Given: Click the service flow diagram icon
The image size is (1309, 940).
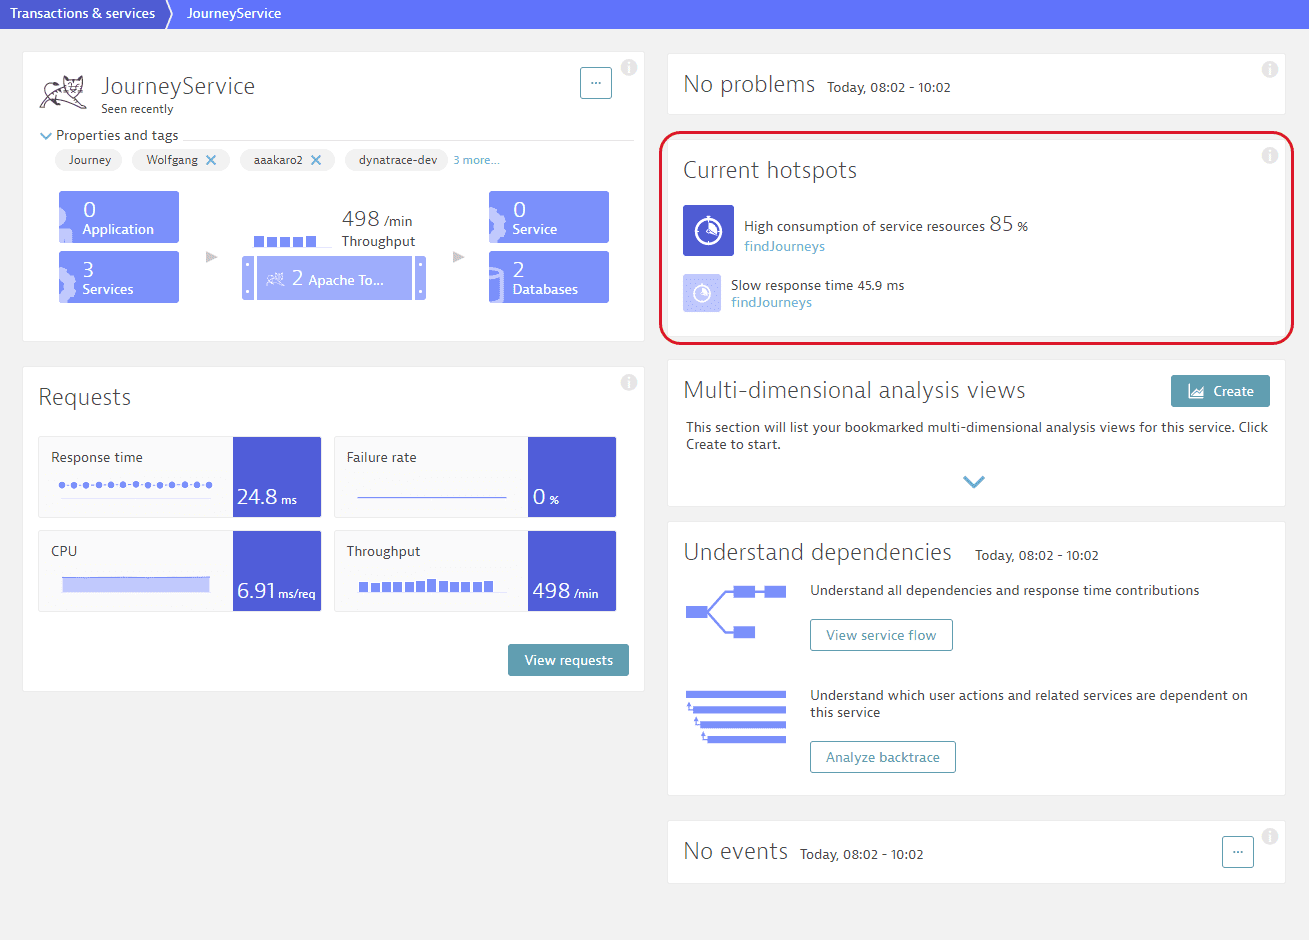Looking at the screenshot, I should coord(735,611).
